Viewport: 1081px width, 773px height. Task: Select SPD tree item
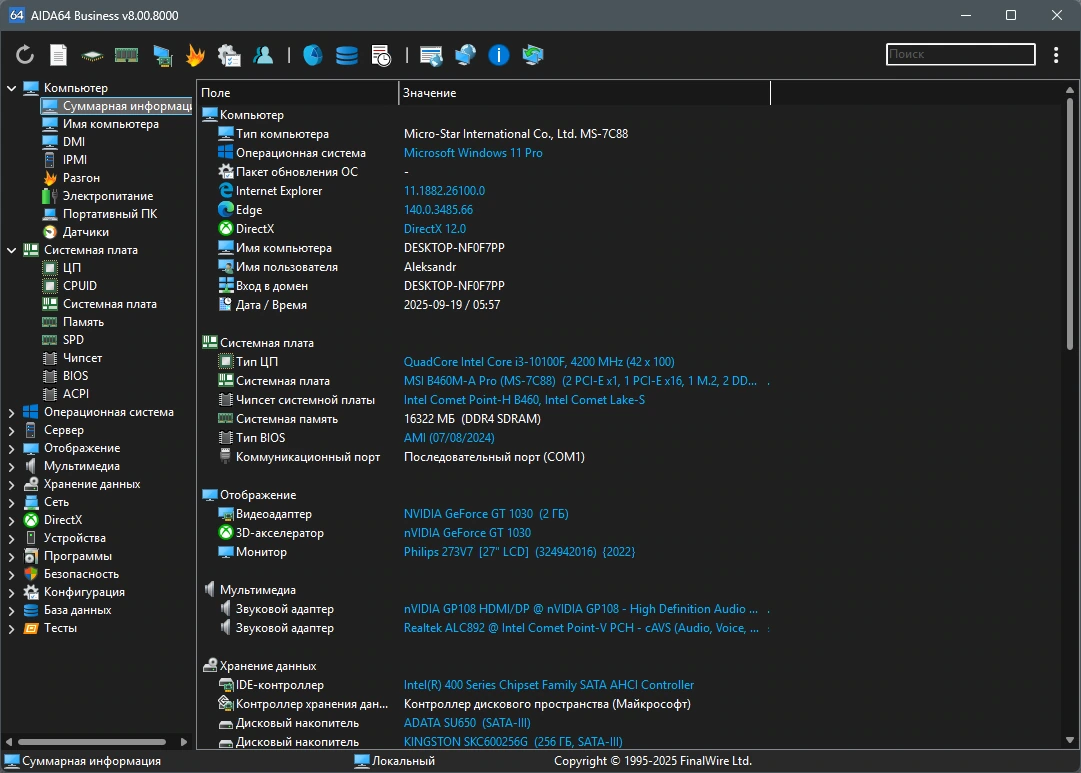[73, 339]
